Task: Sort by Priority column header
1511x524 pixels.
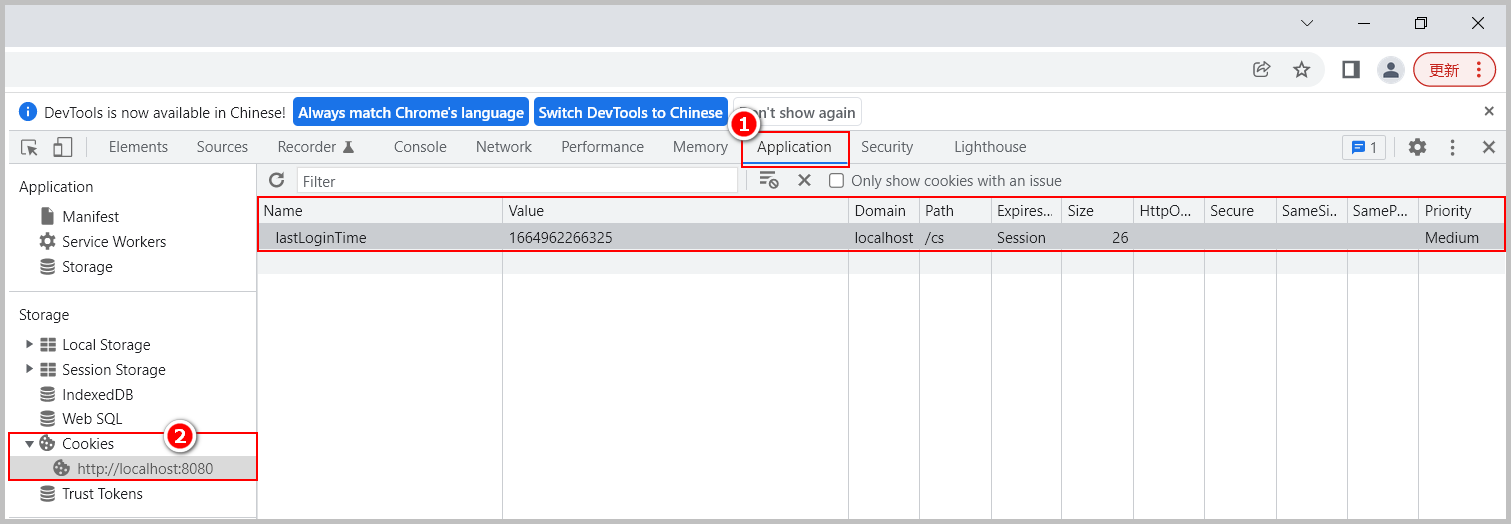Action: [x=1462, y=211]
